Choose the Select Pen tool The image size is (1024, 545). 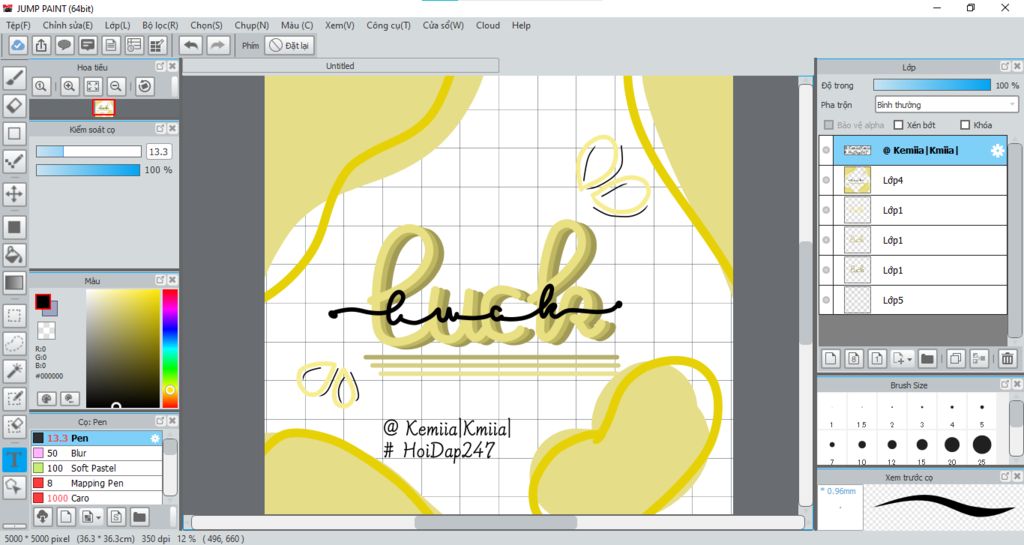pyautogui.click(x=14, y=399)
